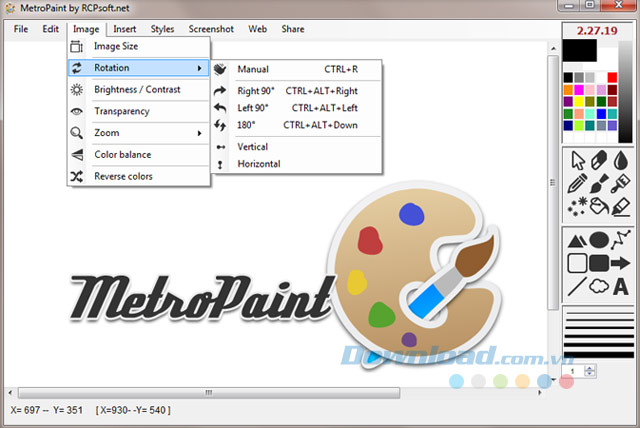Open the Edit menu
640x428 pixels.
(x=51, y=29)
